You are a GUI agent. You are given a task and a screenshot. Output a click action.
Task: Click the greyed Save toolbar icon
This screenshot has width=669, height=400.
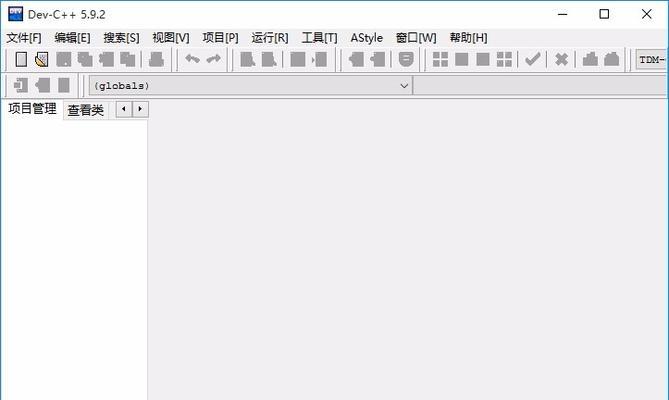coord(64,60)
